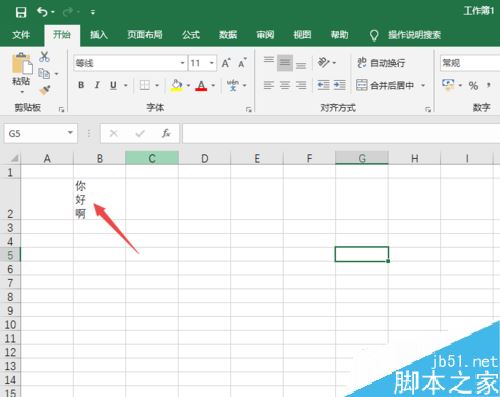Viewport: 500px width, 397px height.
Task: Switch to the 帮助 ribbon tab
Action: click(339, 34)
